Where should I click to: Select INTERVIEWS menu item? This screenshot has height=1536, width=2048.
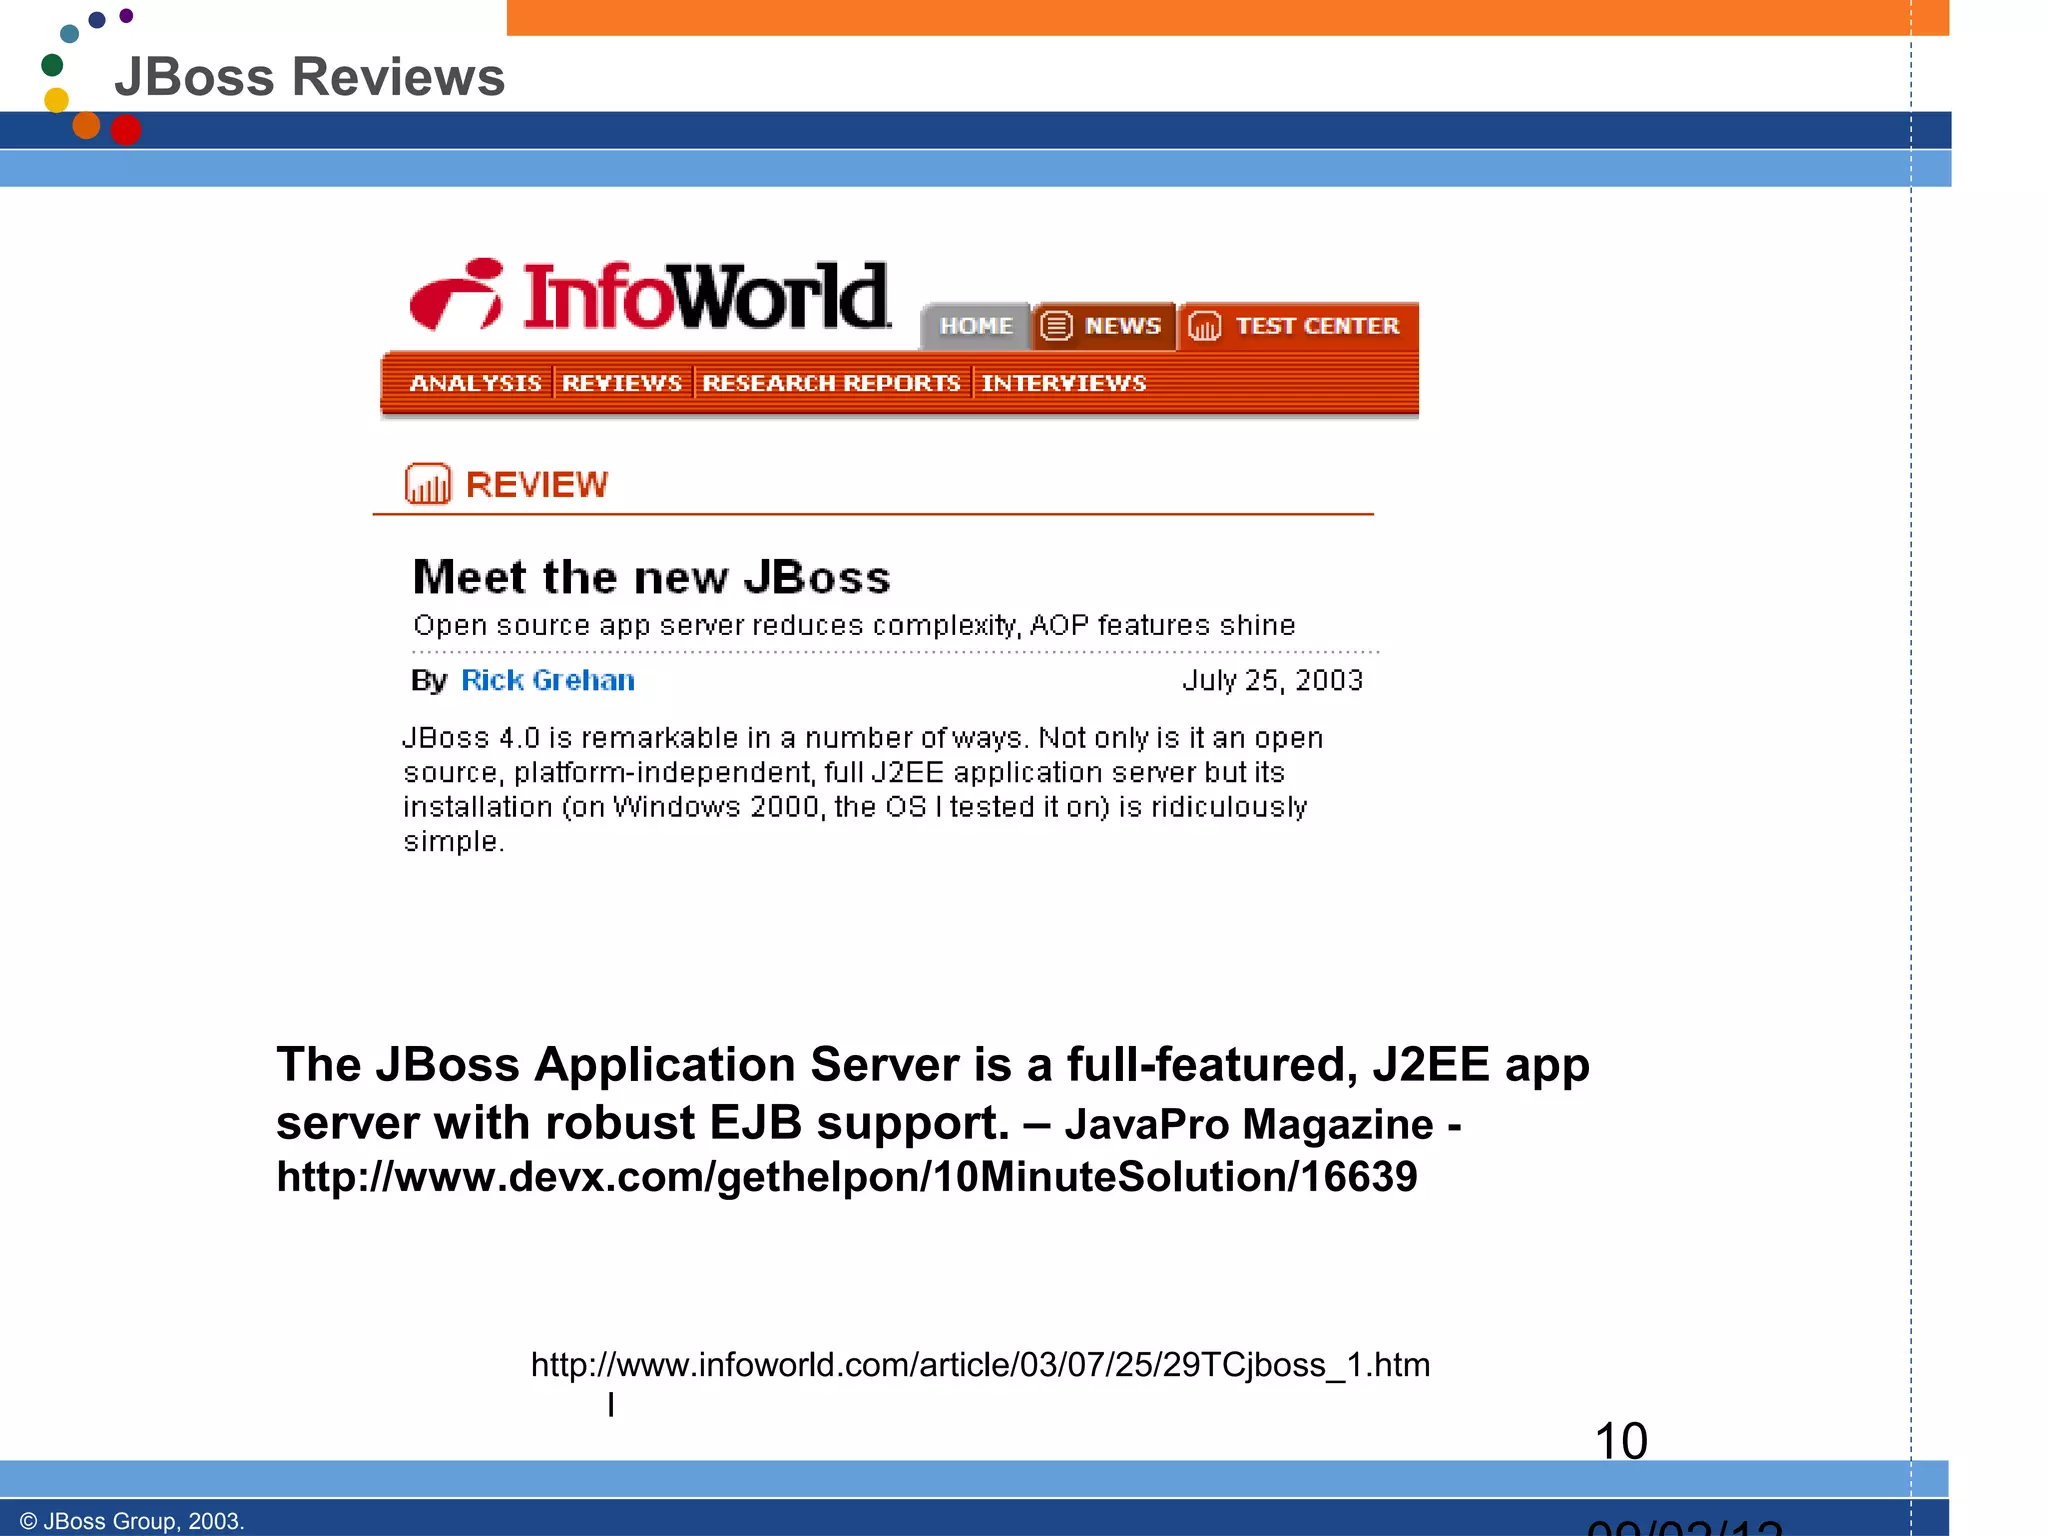click(x=1064, y=383)
